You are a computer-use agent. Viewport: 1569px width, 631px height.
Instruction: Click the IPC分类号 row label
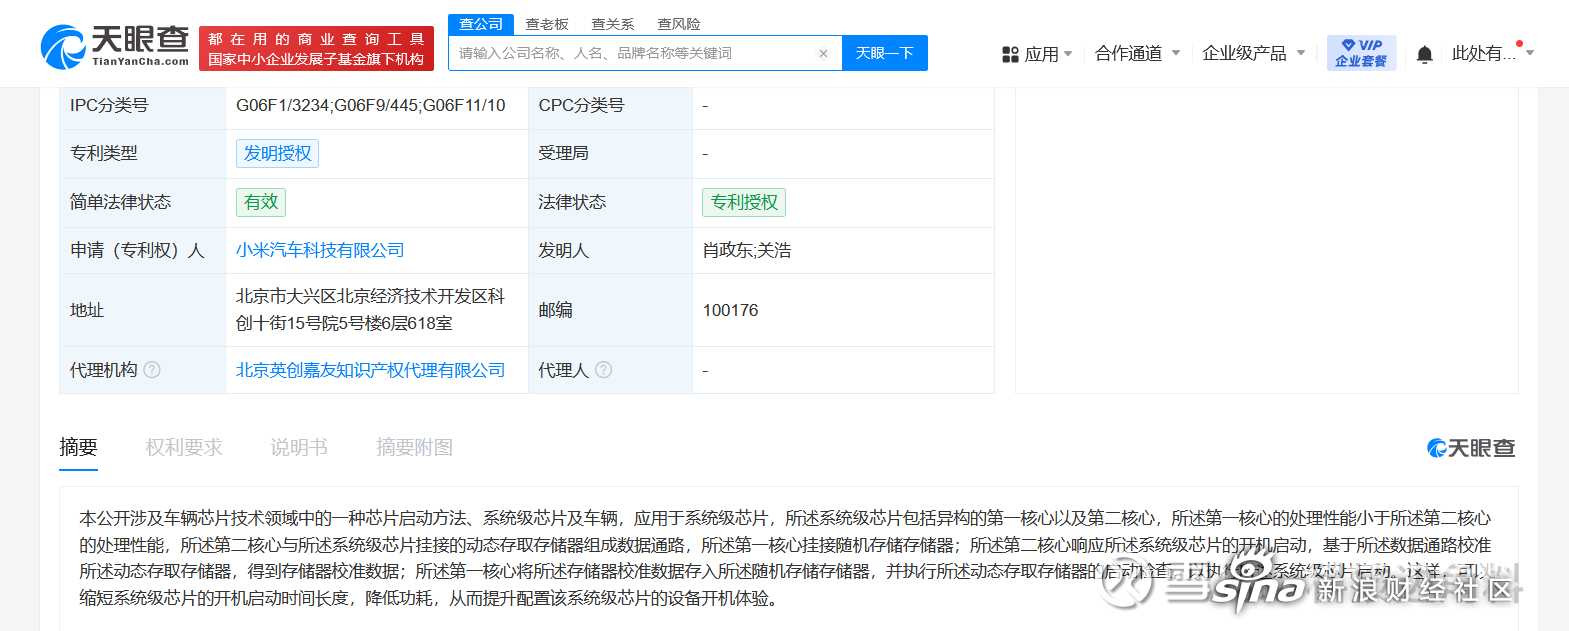[x=109, y=105]
